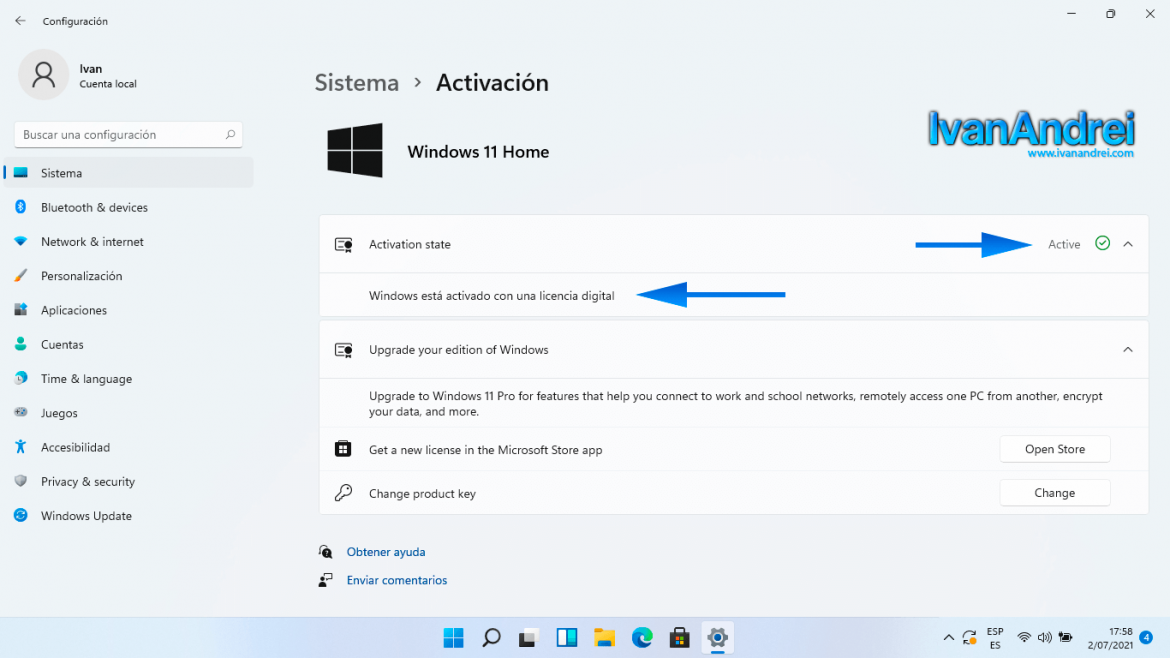Screen dimensions: 1170x658
Task: Collapse the Activation state section
Action: pos(1129,243)
